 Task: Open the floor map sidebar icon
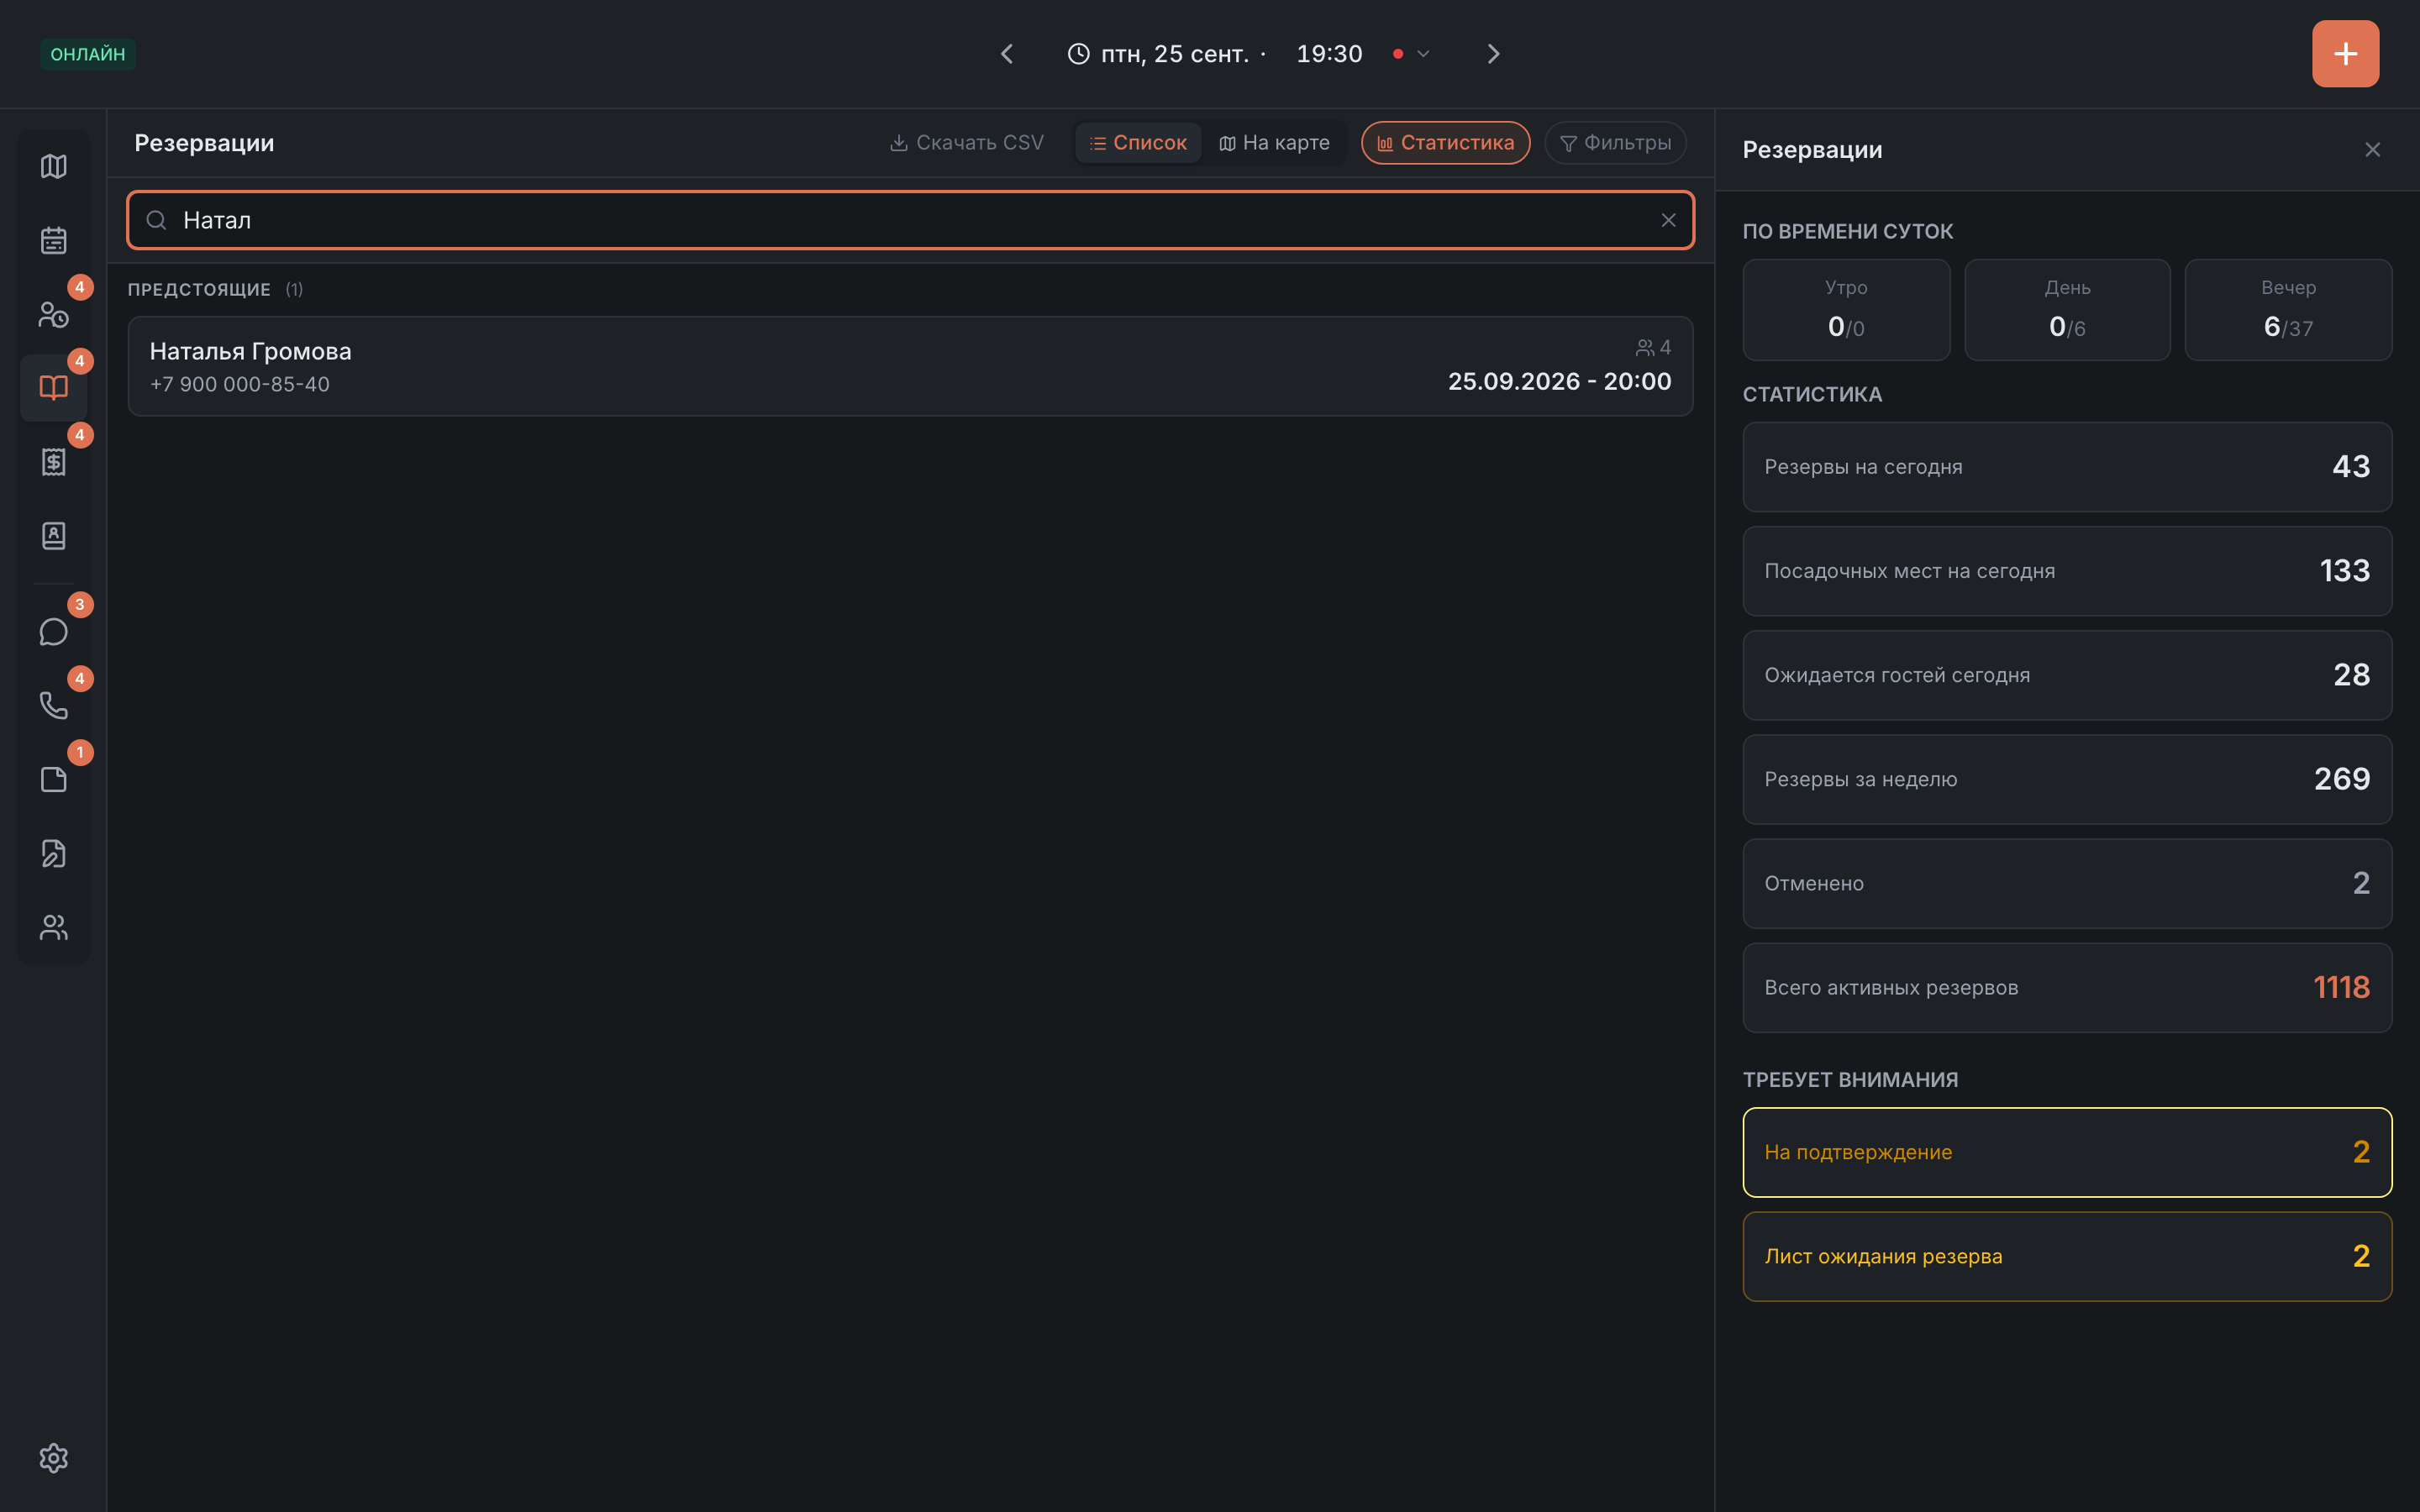(x=53, y=166)
